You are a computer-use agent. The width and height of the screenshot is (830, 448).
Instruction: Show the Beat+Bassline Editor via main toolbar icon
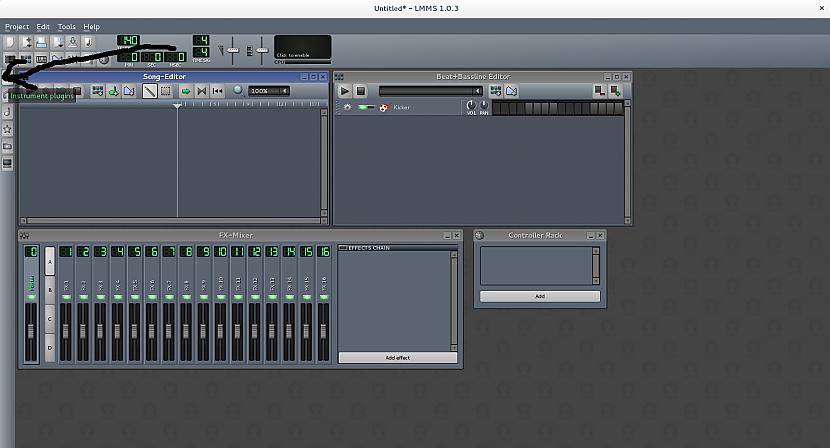tap(25, 59)
